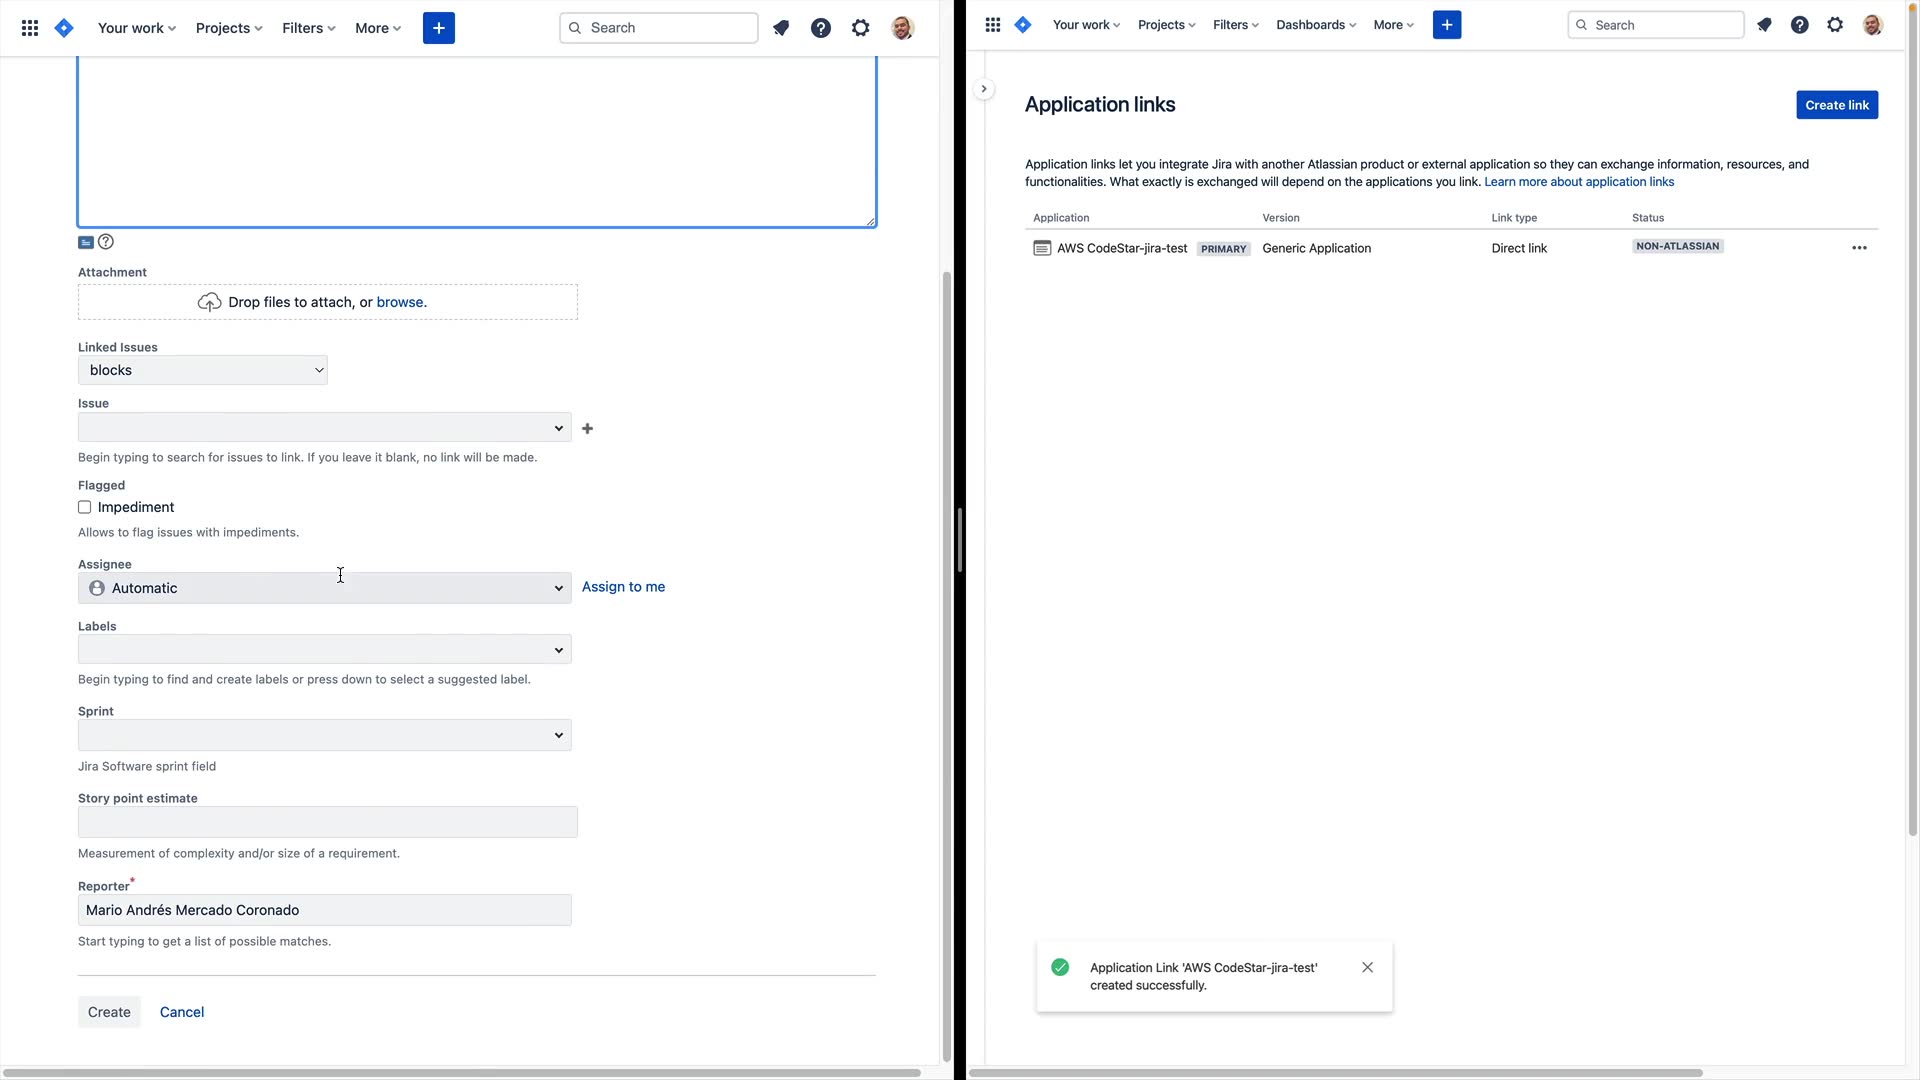This screenshot has height=1080, width=1920.
Task: Click the Create link button
Action: point(1836,105)
